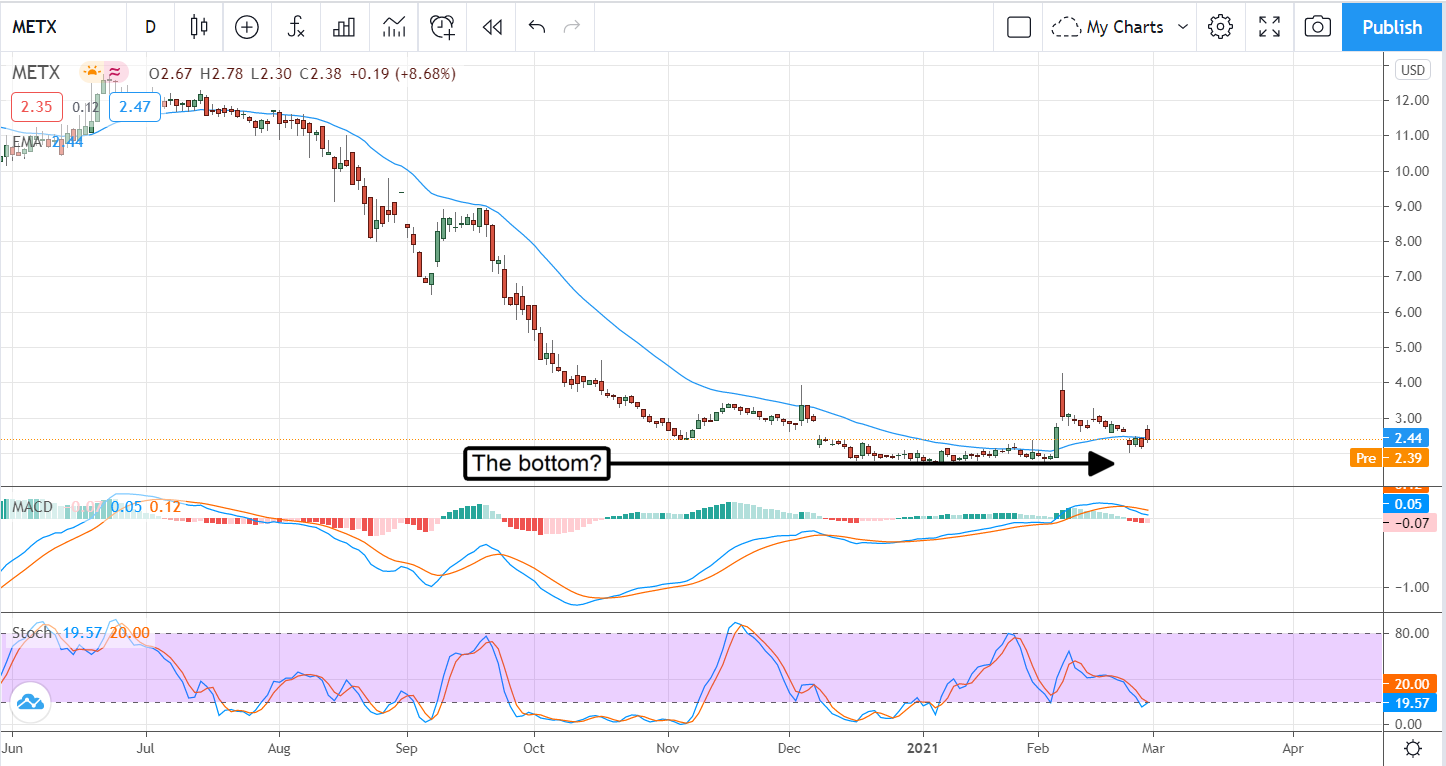Click the MACD indicator label
This screenshot has width=1446, height=766.
point(31,508)
